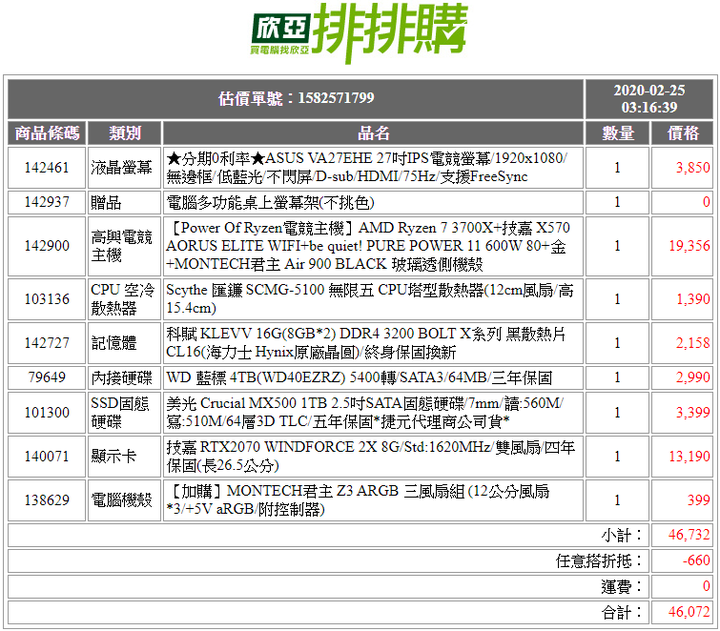This screenshot has width=720, height=631.
Task: Click the 品名 column header
Action: (x=373, y=133)
